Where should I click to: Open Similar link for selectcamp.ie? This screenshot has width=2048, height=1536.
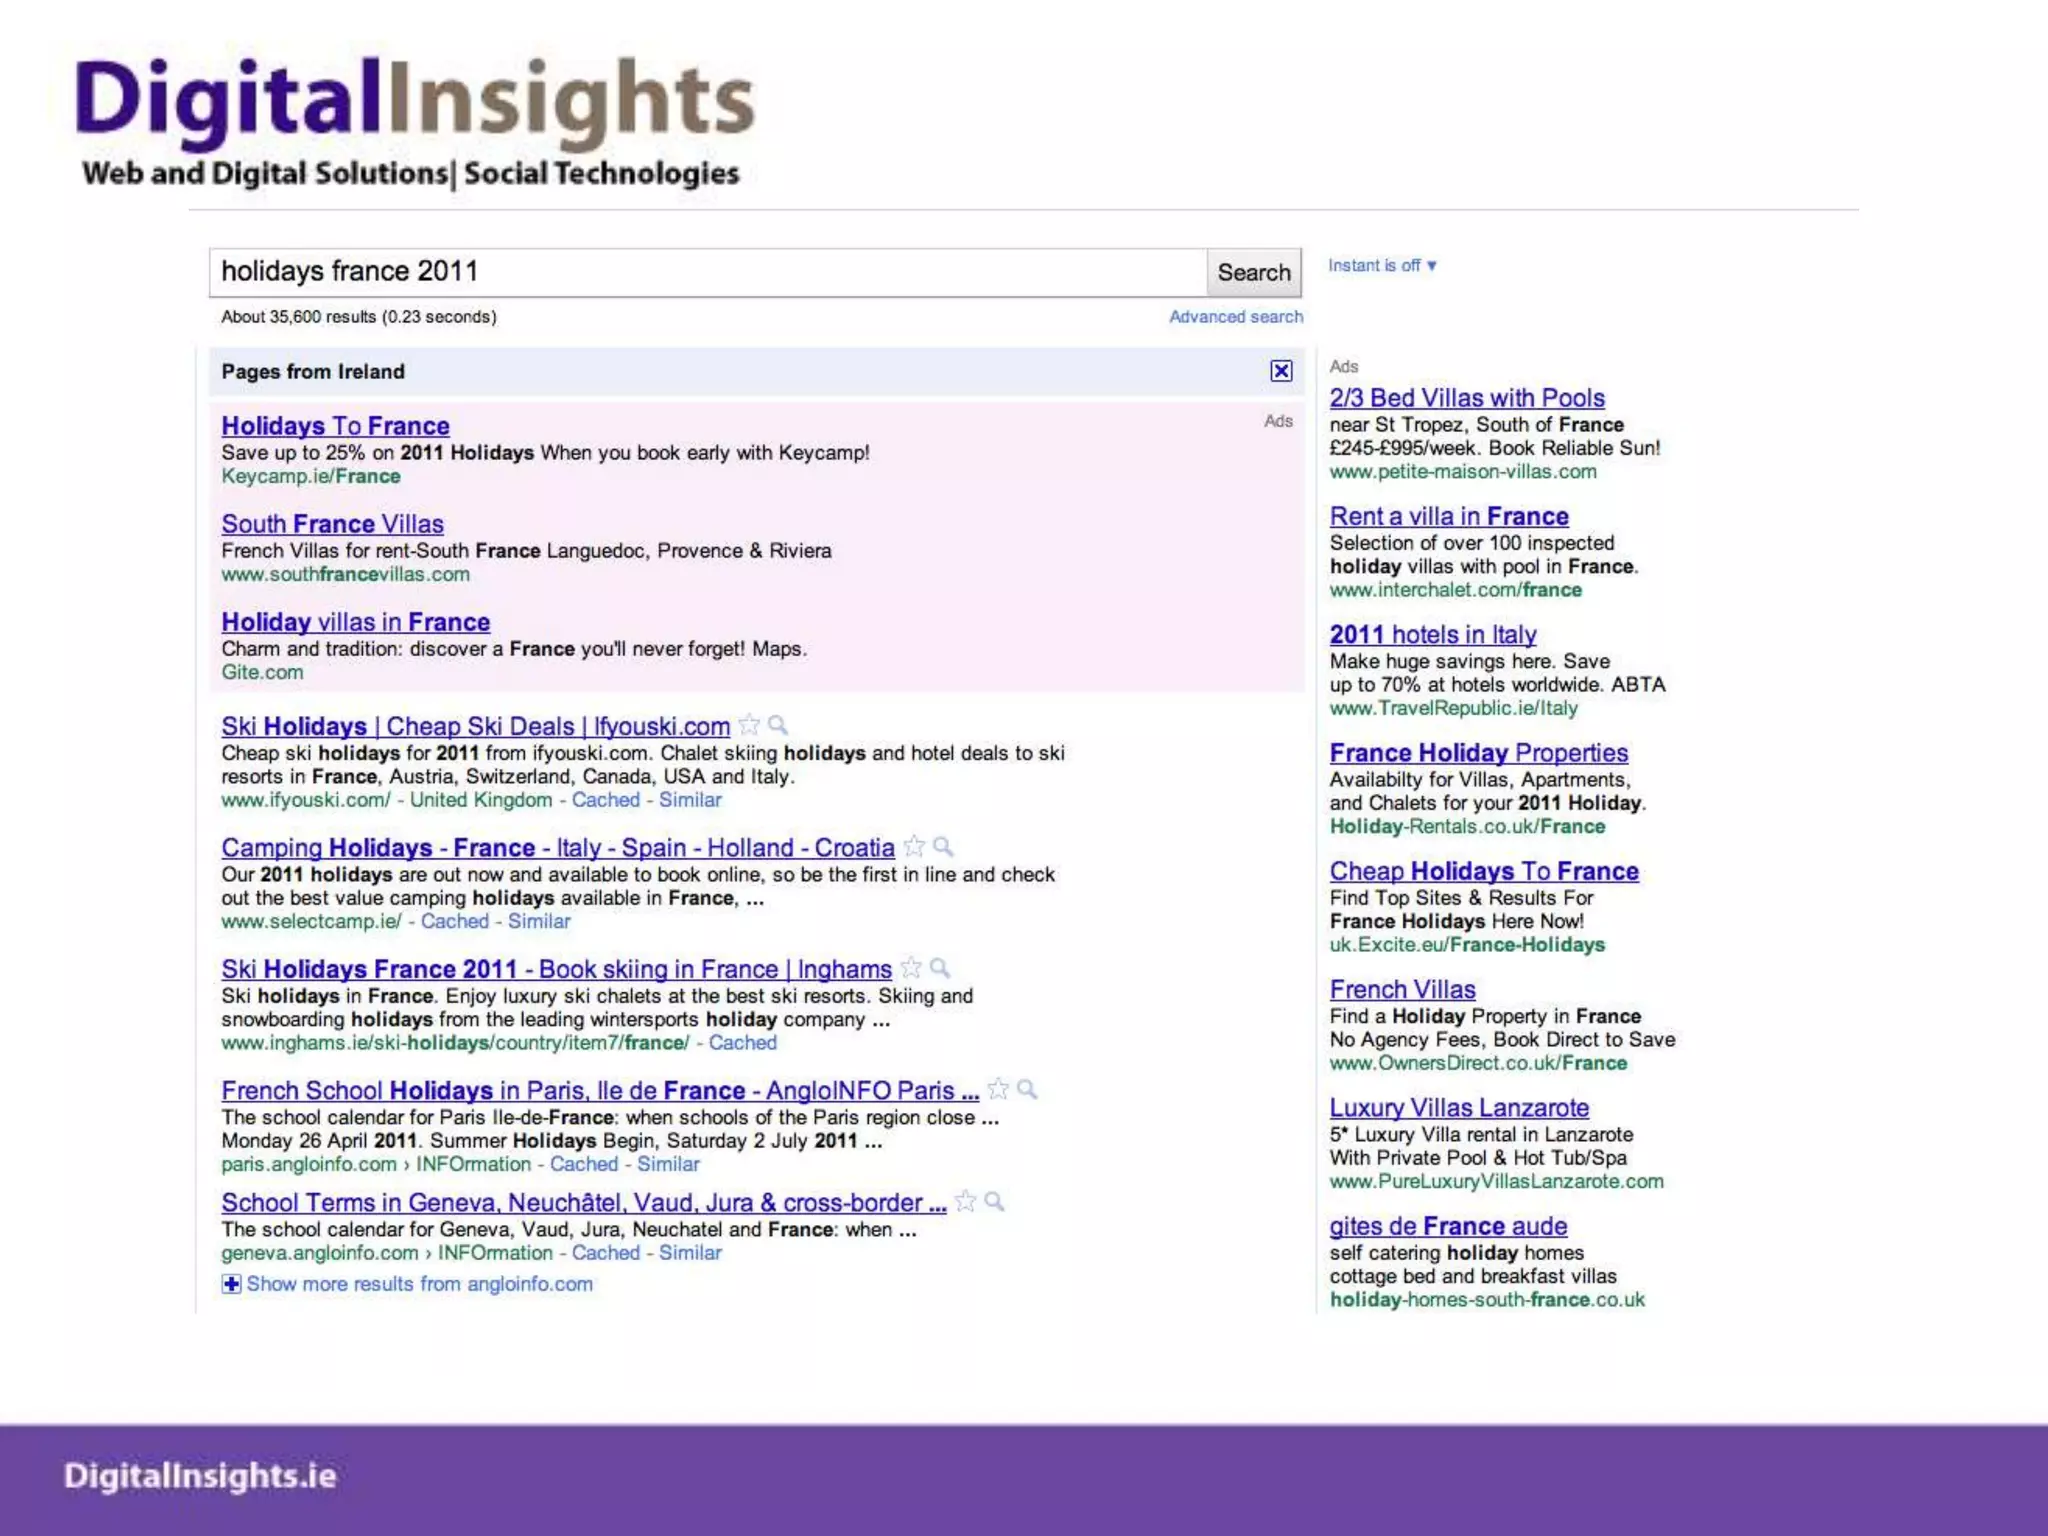(539, 921)
